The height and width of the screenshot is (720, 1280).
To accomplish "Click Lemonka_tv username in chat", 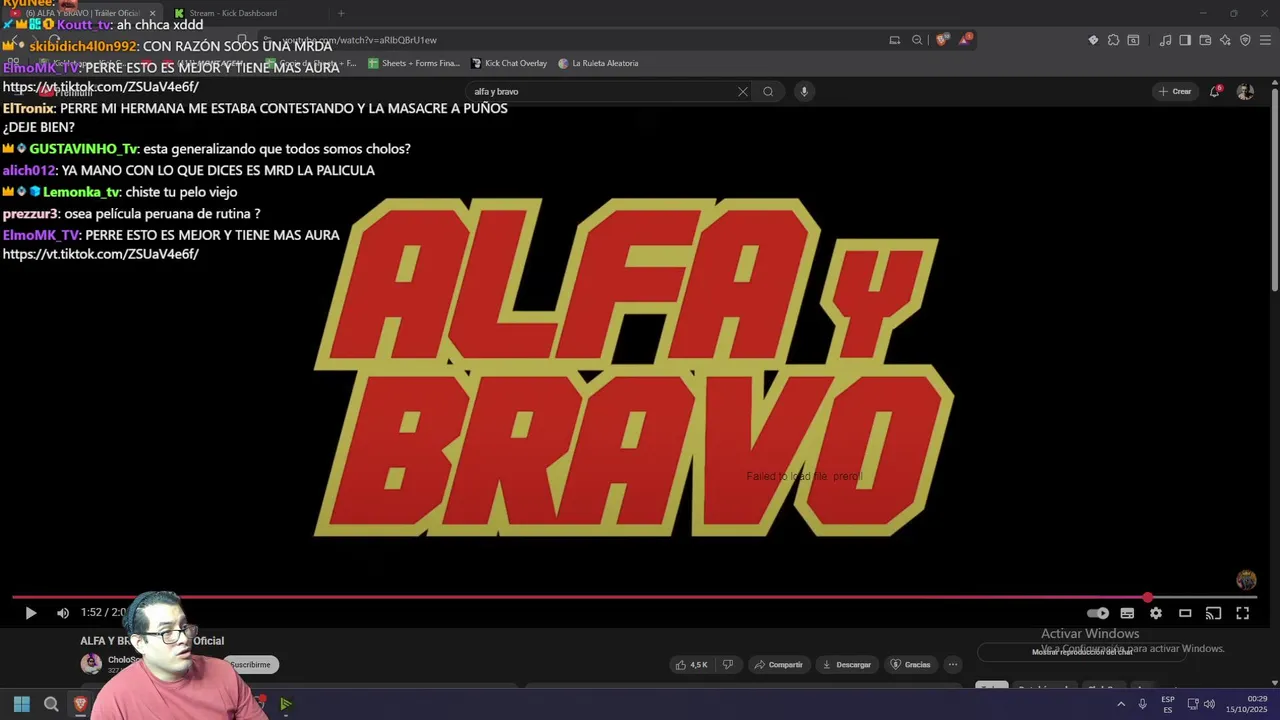I will (x=81, y=192).
